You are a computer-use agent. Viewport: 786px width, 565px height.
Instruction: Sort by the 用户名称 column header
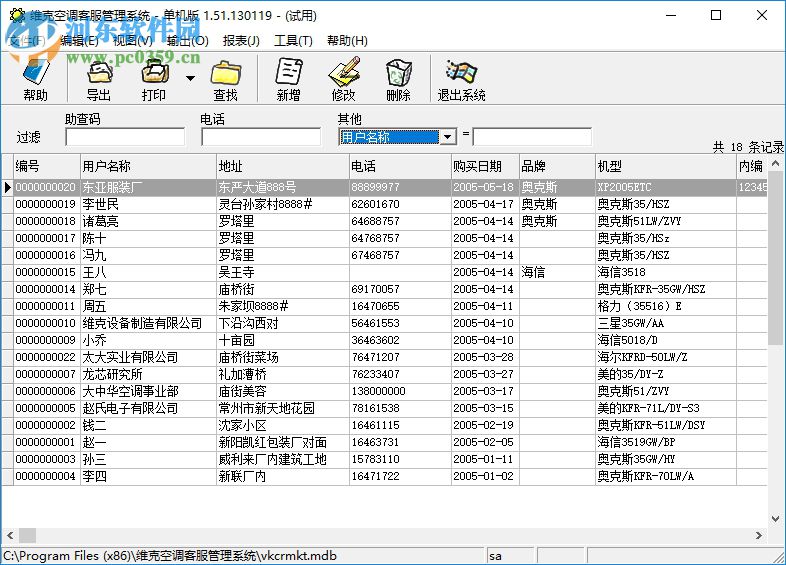tap(148, 166)
